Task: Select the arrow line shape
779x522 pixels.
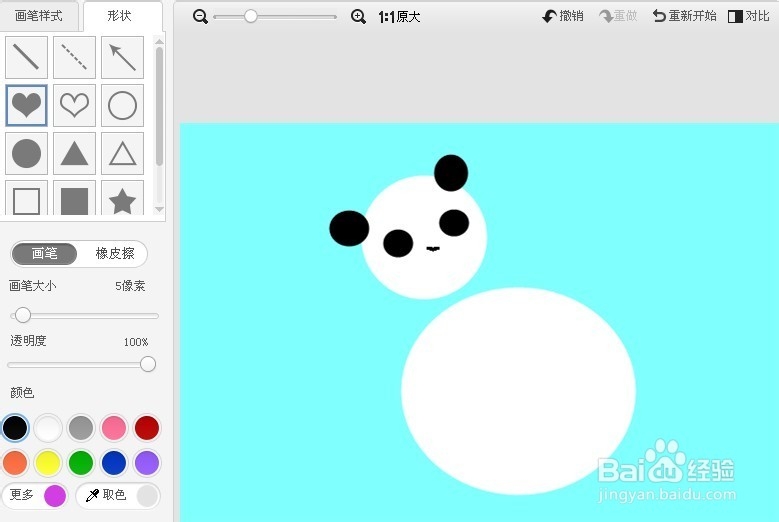Action: [122, 57]
